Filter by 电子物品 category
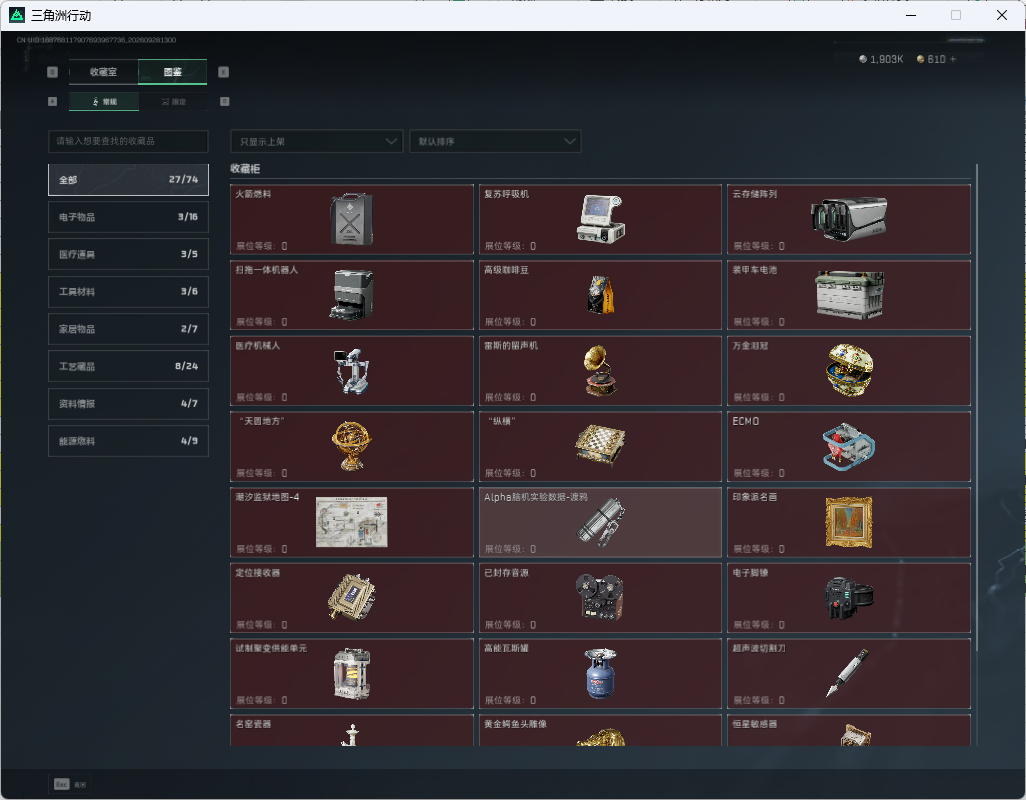The height and width of the screenshot is (800, 1026). pyautogui.click(x=128, y=217)
